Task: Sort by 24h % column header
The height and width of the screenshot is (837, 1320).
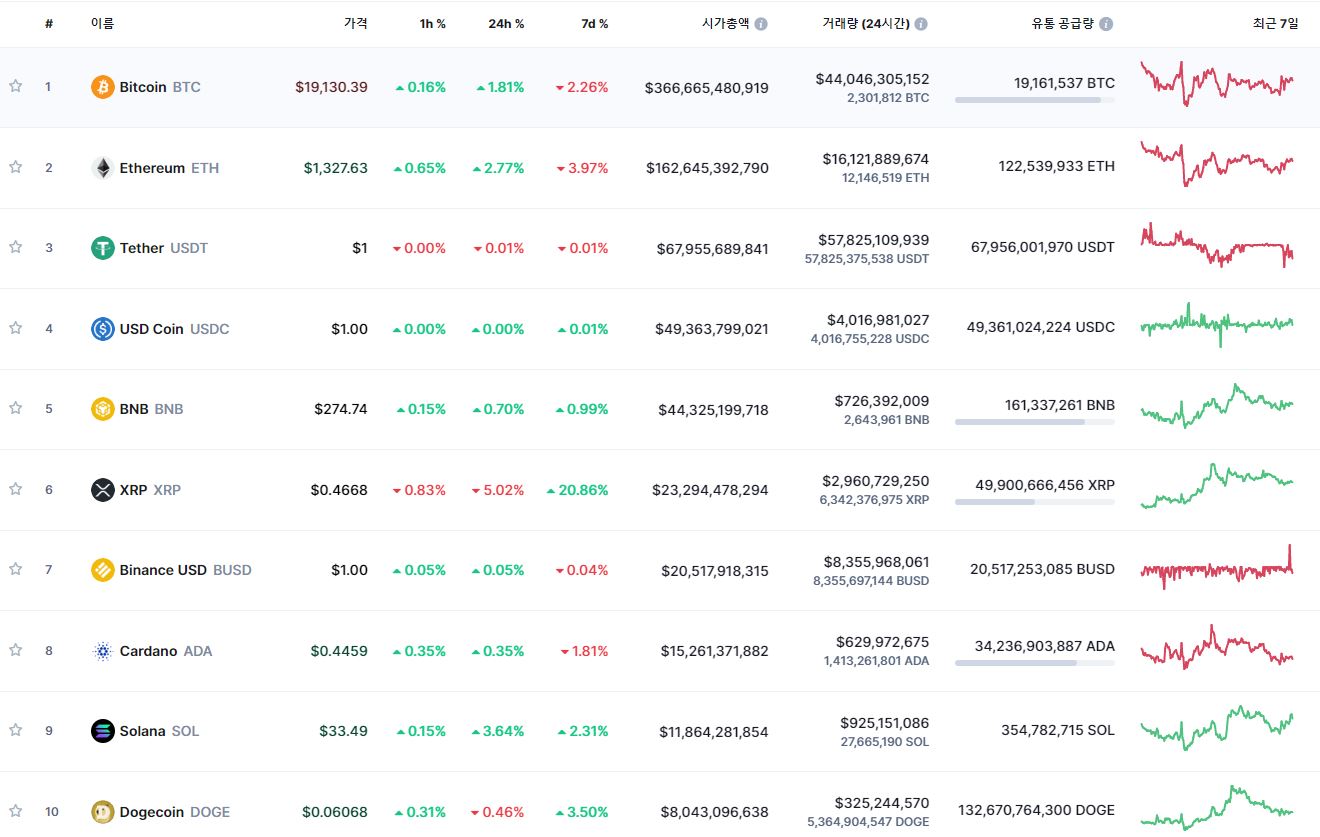Action: point(506,23)
